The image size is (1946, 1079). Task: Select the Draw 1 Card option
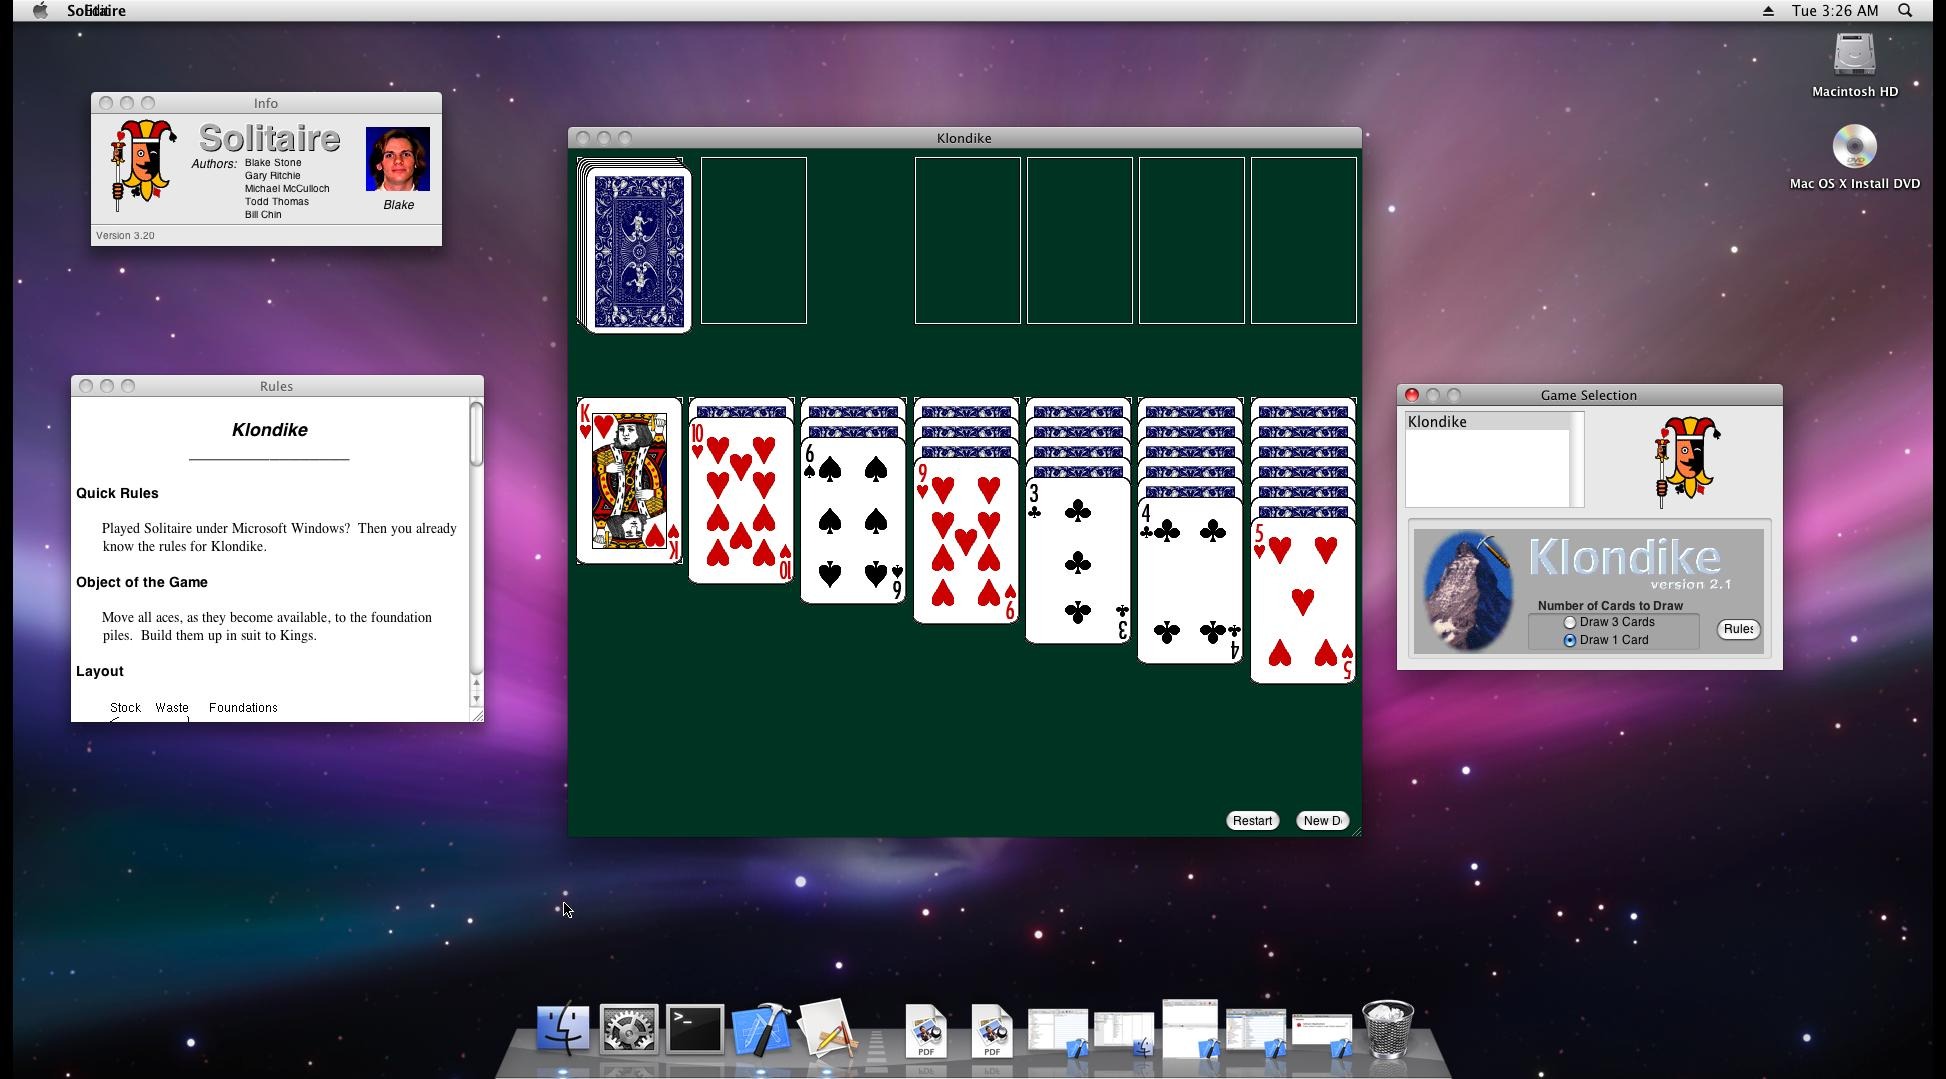point(1570,640)
